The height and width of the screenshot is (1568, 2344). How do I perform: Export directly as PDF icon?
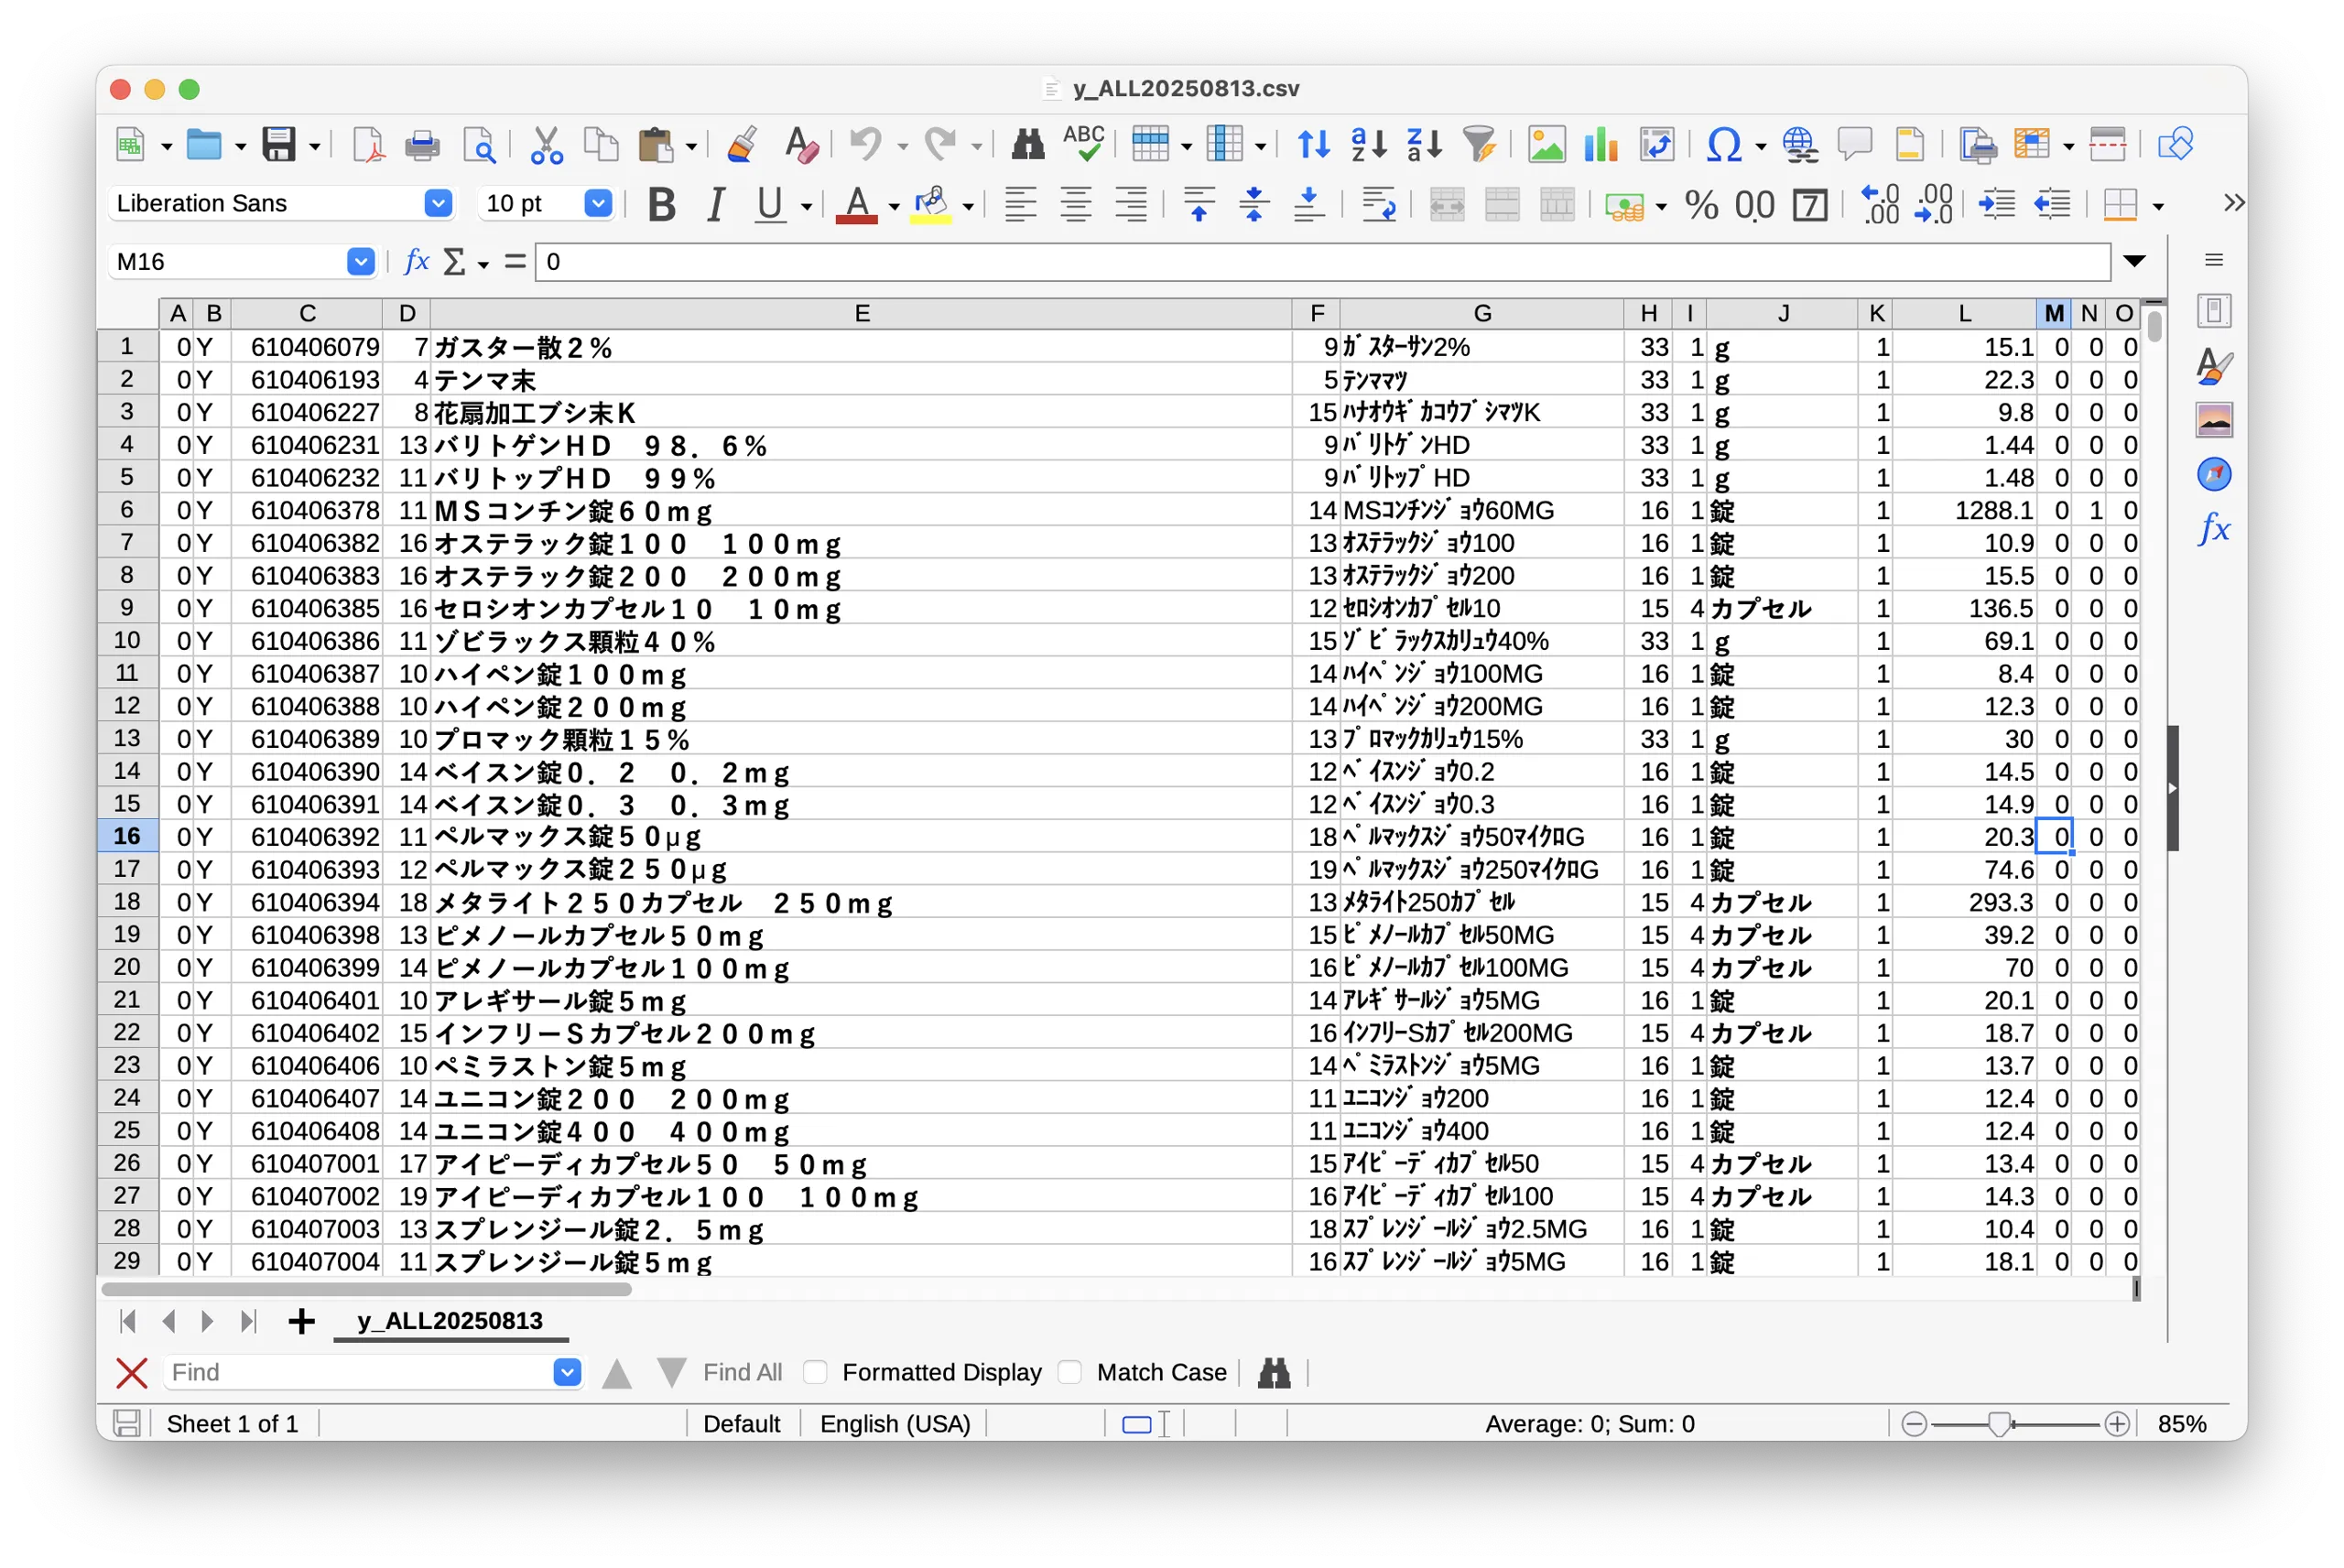pyautogui.click(x=369, y=145)
